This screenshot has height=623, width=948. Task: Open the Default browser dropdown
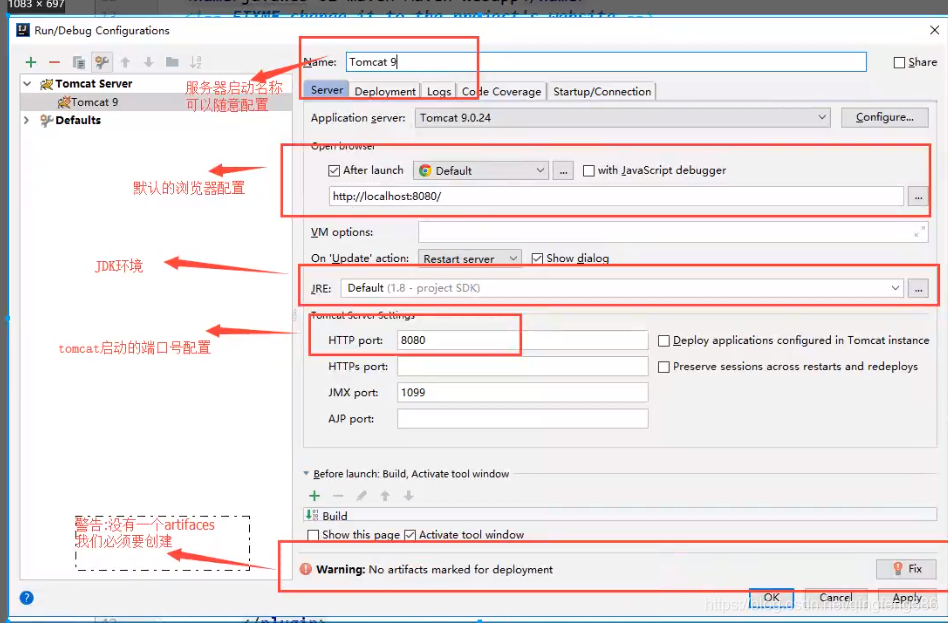(481, 171)
